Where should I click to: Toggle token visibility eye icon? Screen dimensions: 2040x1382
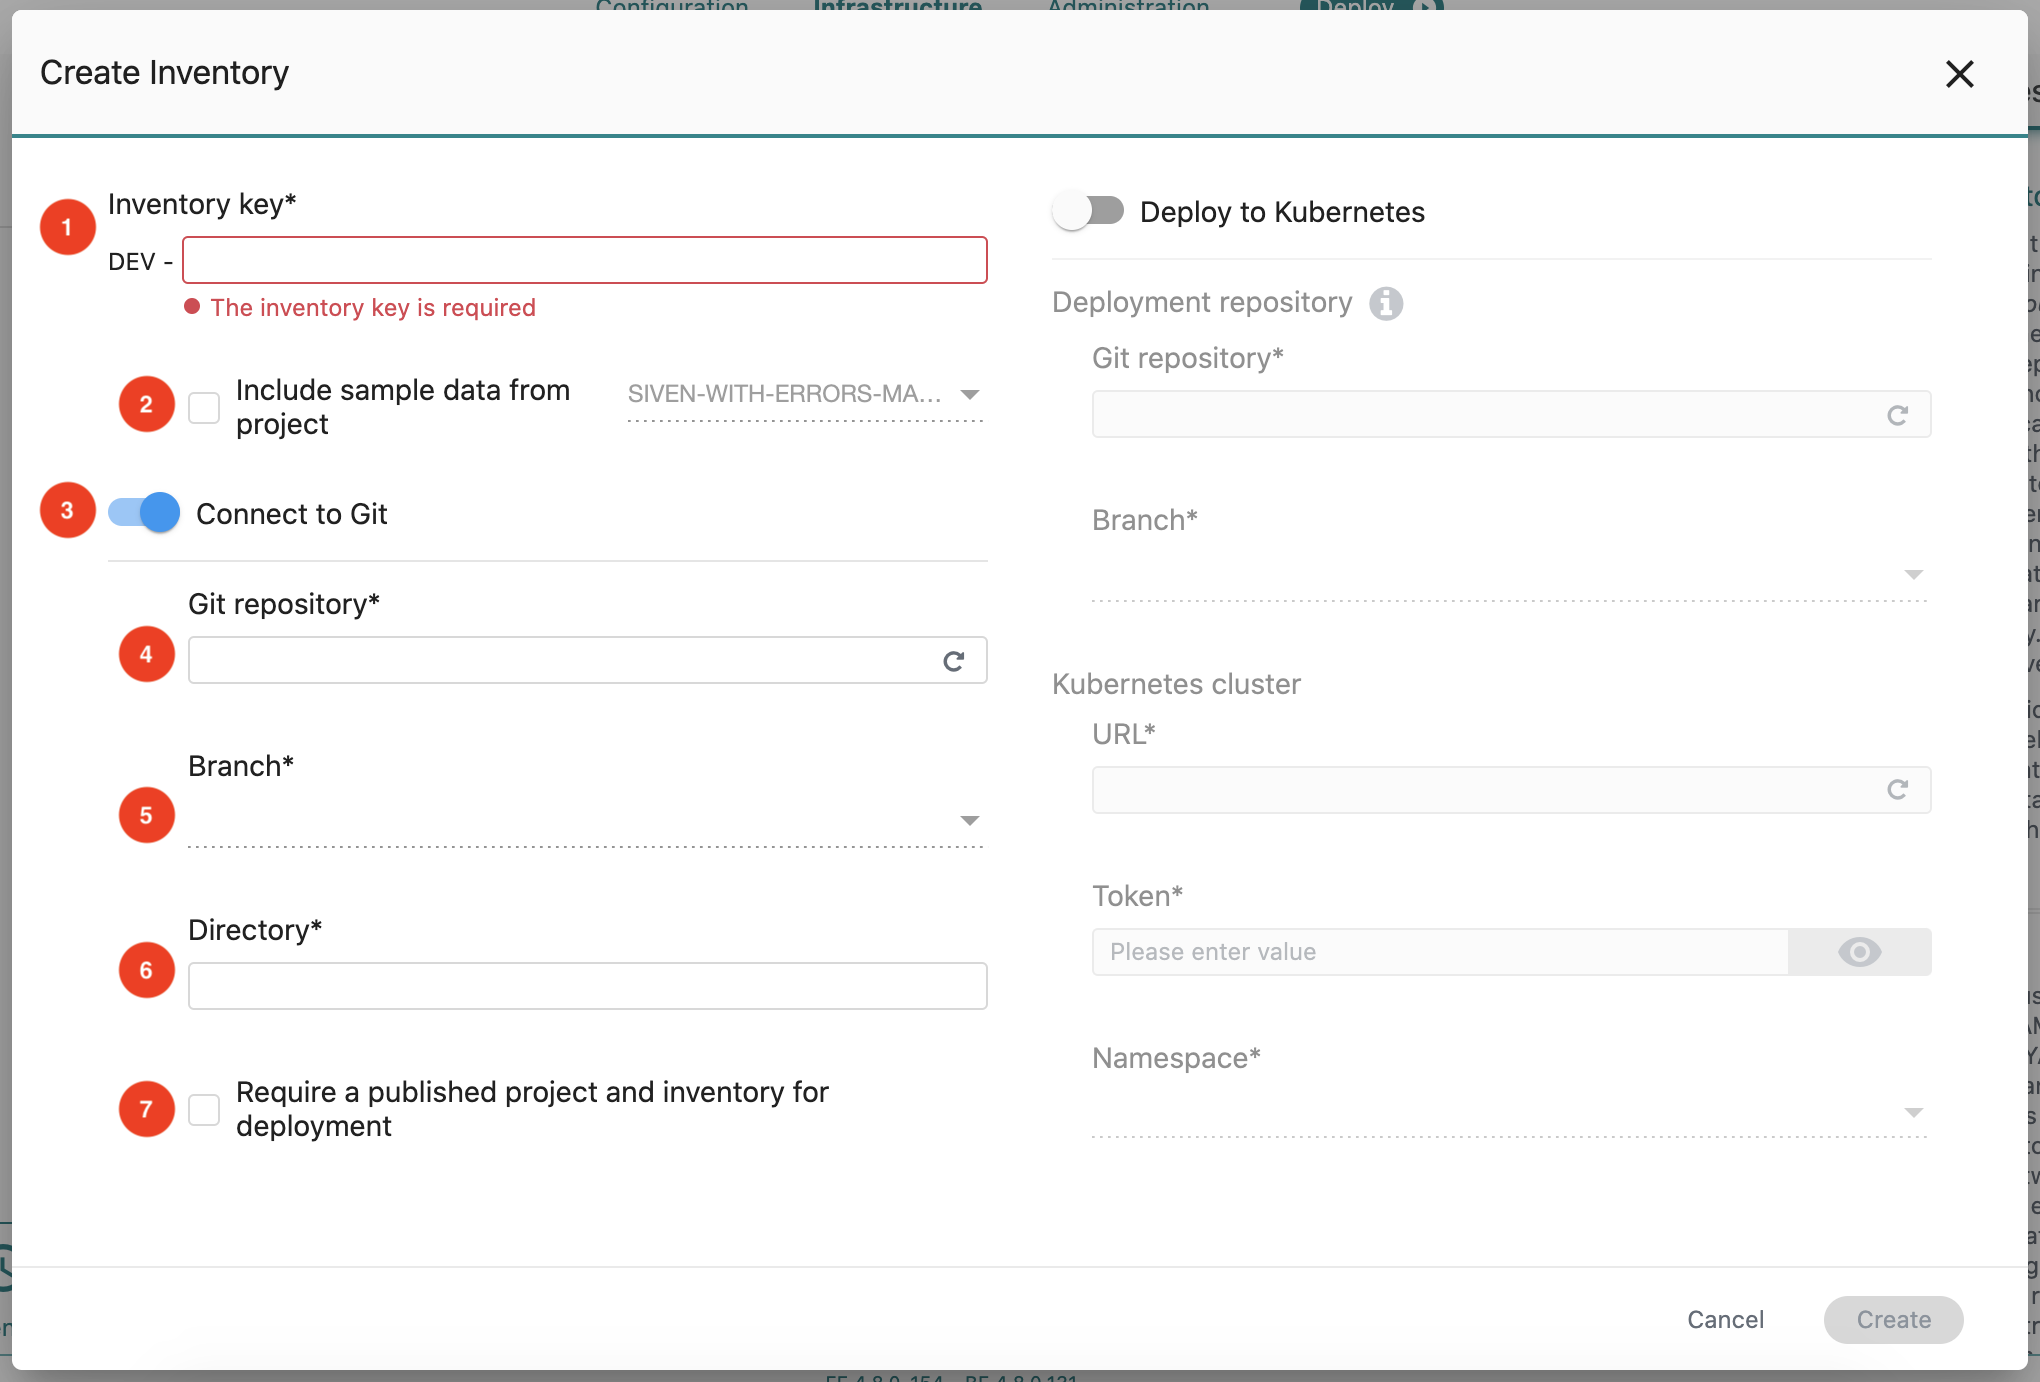coord(1859,952)
